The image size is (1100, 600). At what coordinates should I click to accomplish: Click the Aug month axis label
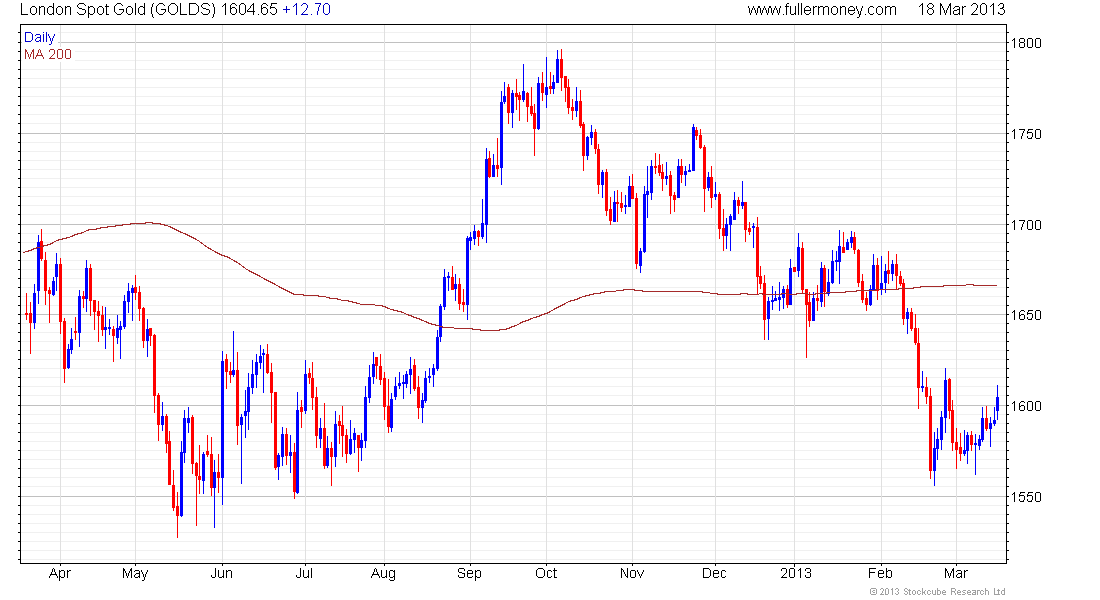[383, 574]
